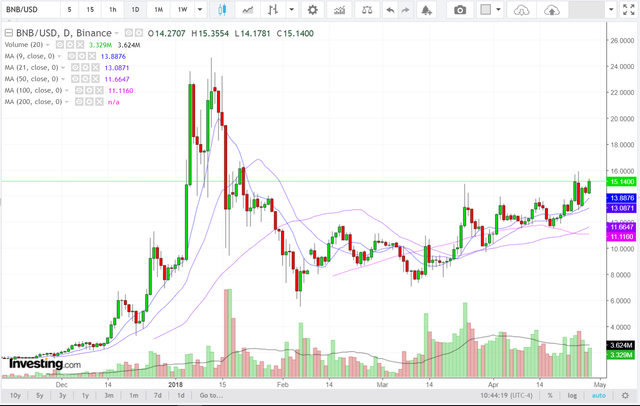
Task: Select the 15 minute interval
Action: [x=90, y=10]
